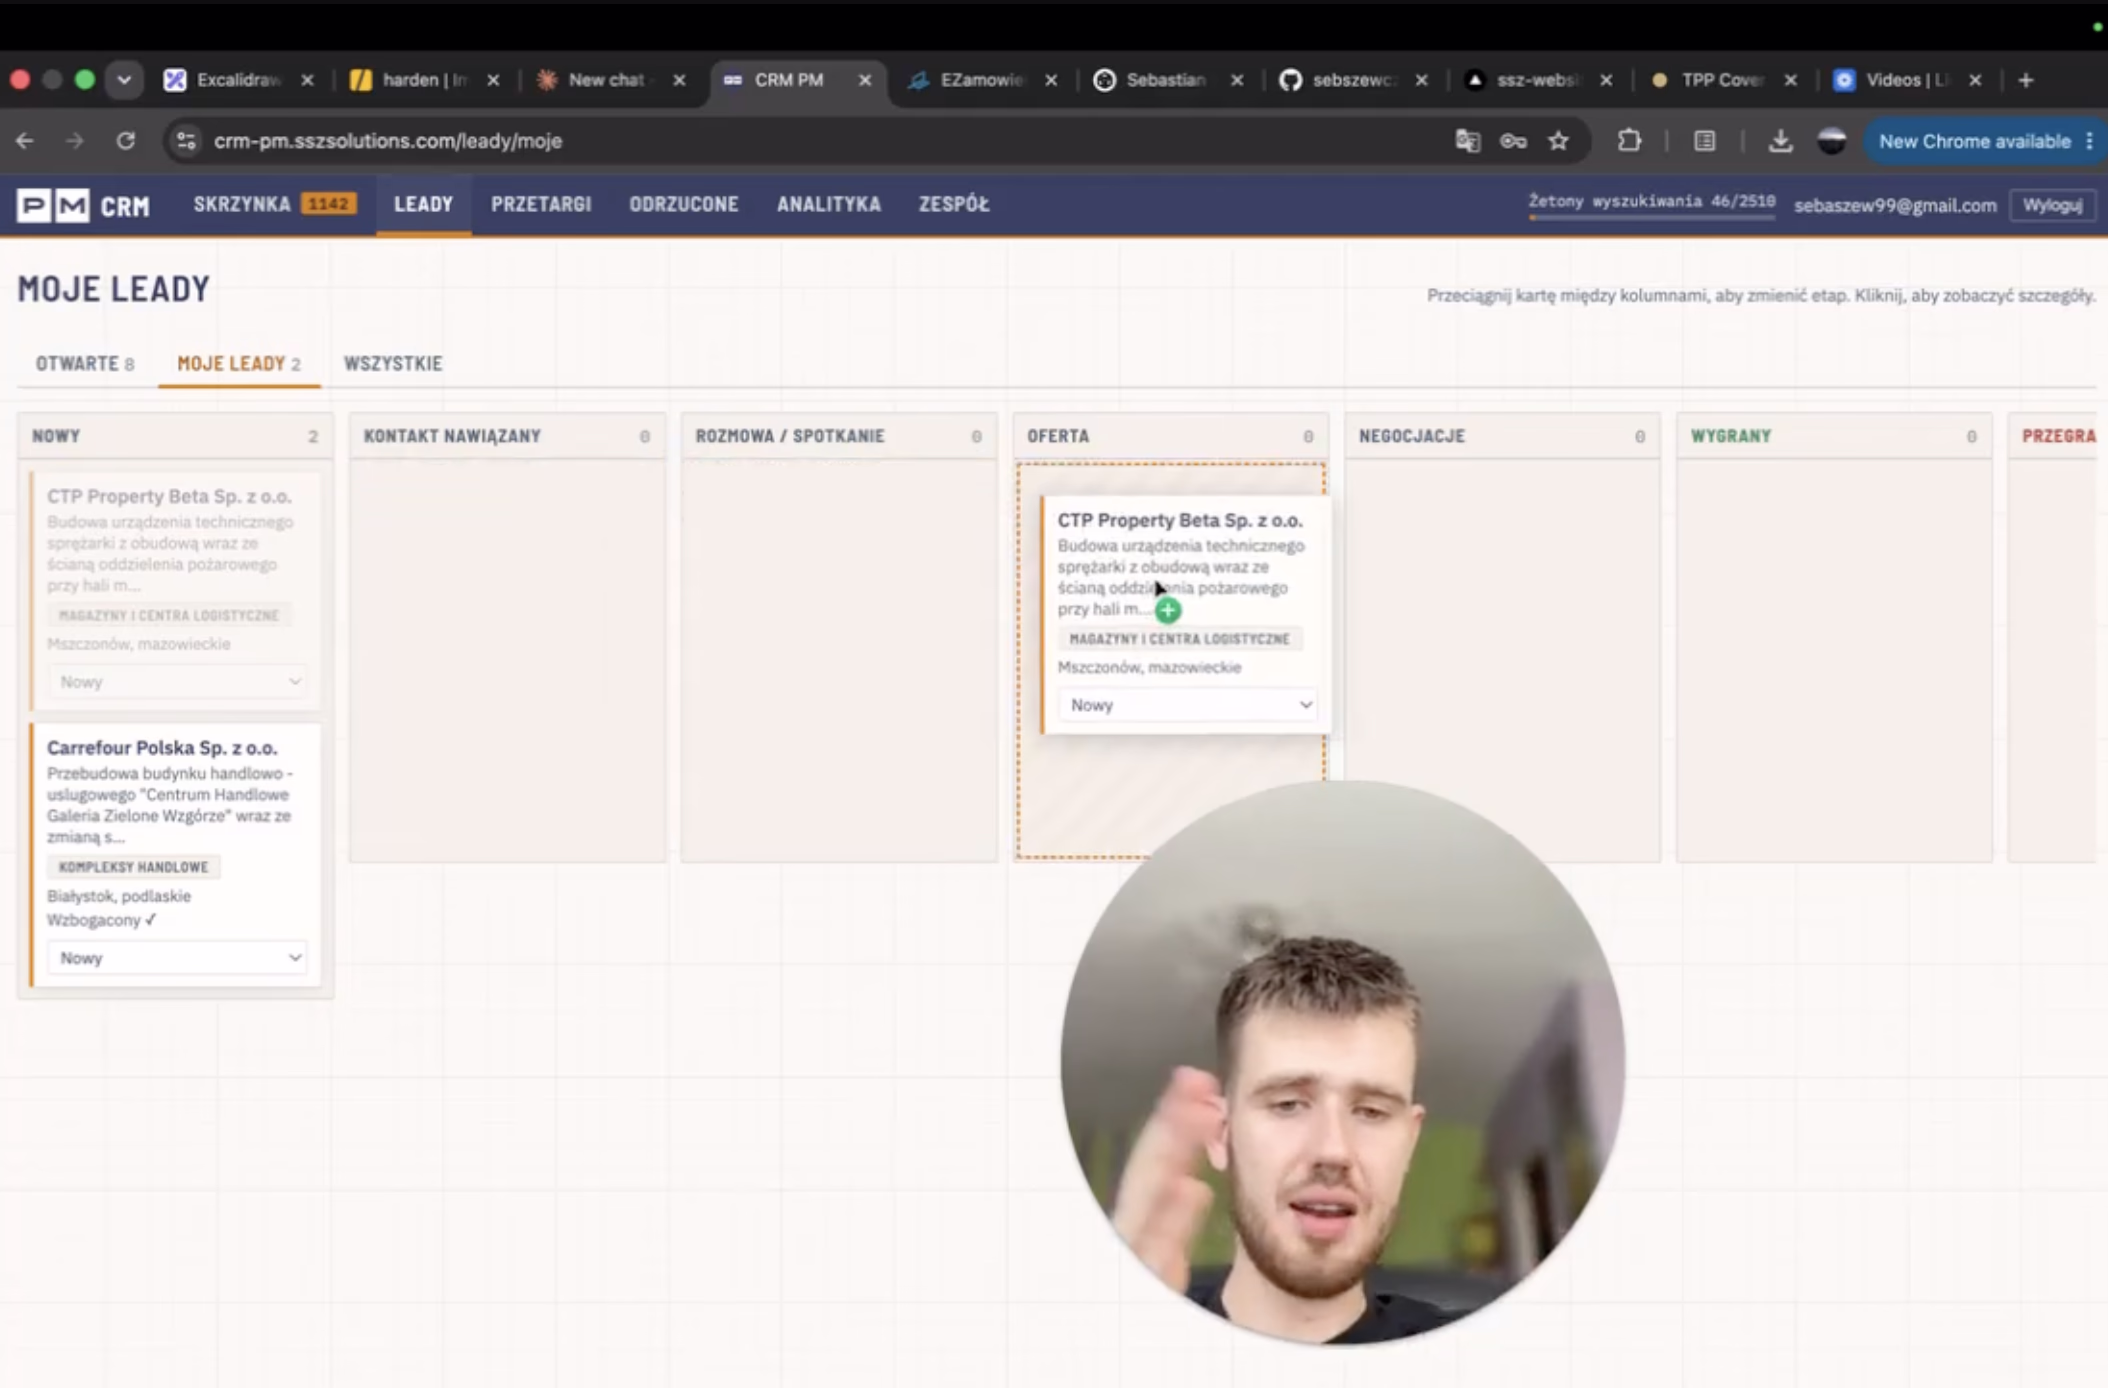Select the Moje Leady 2 filter tab
The image size is (2108, 1388).
coord(239,364)
